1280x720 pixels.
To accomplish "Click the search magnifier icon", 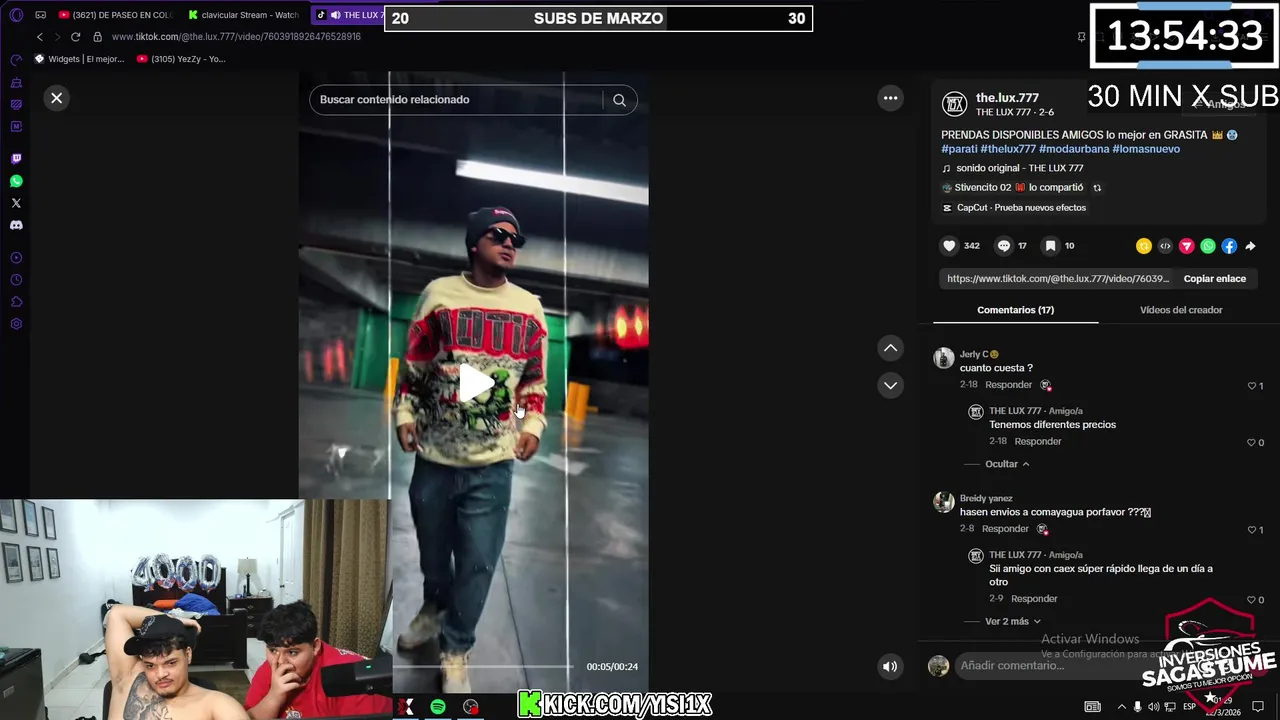I will click(619, 100).
